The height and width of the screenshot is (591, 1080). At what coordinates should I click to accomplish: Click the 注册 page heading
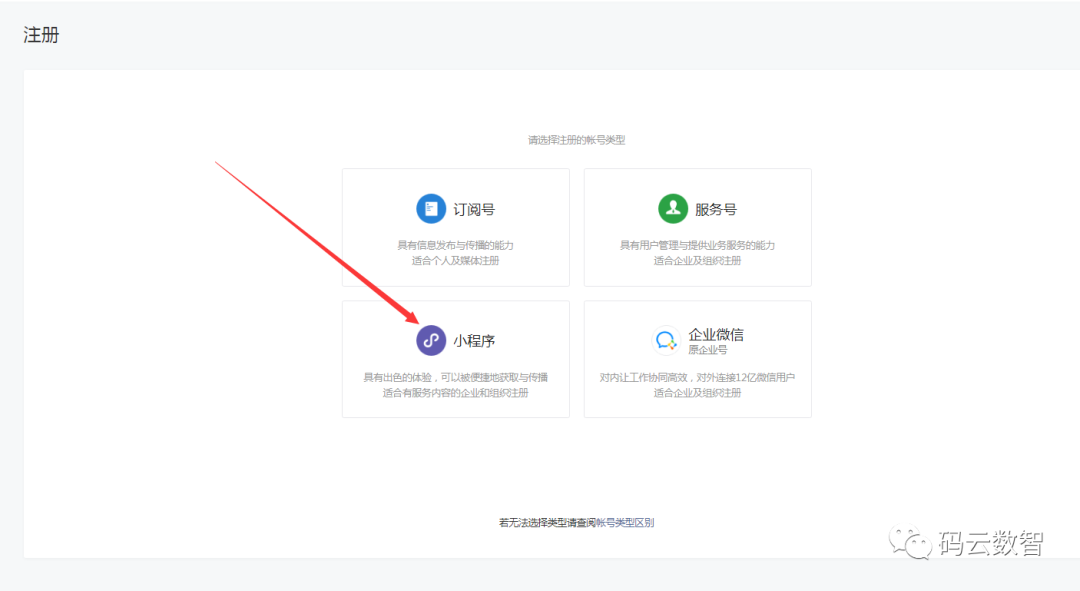(x=41, y=34)
